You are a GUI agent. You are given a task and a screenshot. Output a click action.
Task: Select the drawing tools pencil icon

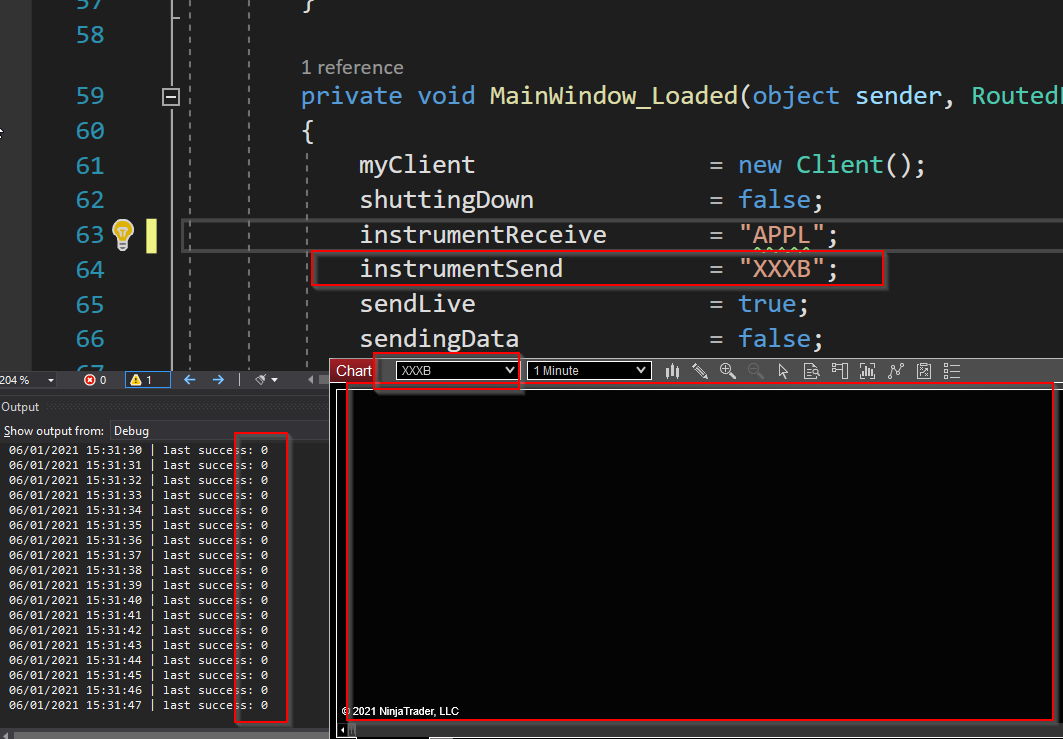click(x=700, y=371)
